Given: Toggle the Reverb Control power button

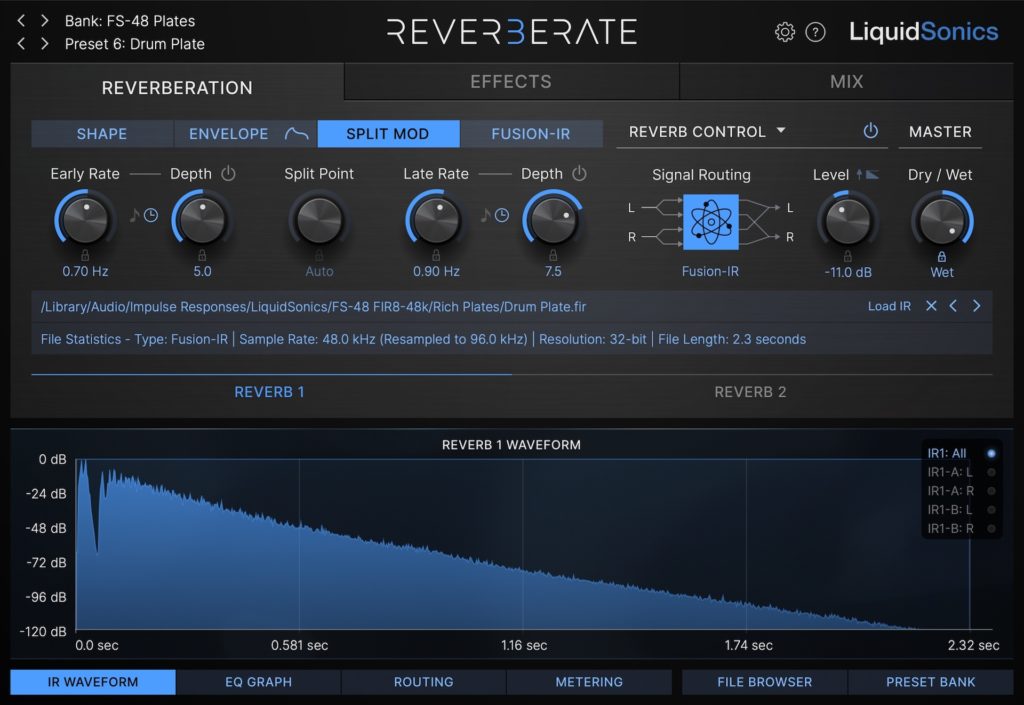Looking at the screenshot, I should point(870,132).
